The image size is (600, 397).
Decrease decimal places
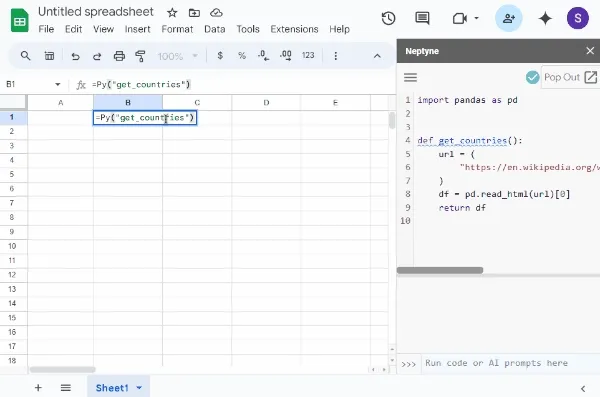coord(263,56)
